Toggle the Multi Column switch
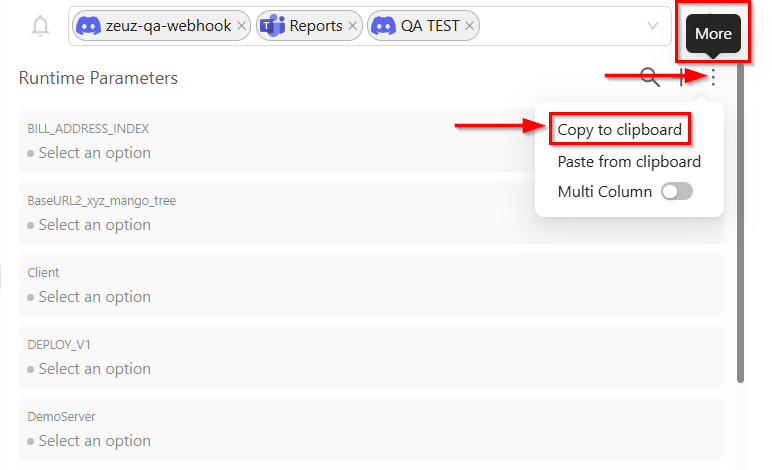772x470 pixels. click(677, 191)
